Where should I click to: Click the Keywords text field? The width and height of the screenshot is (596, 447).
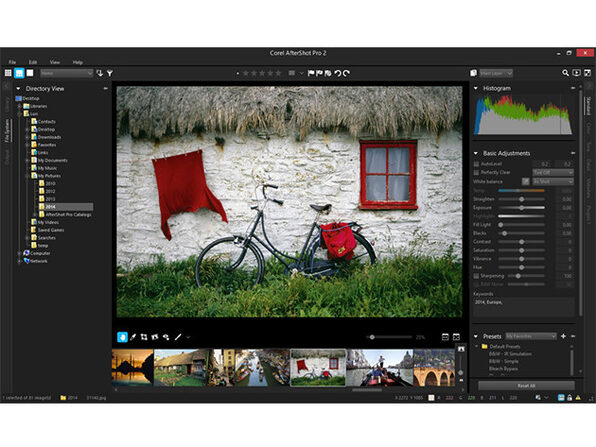click(524, 307)
